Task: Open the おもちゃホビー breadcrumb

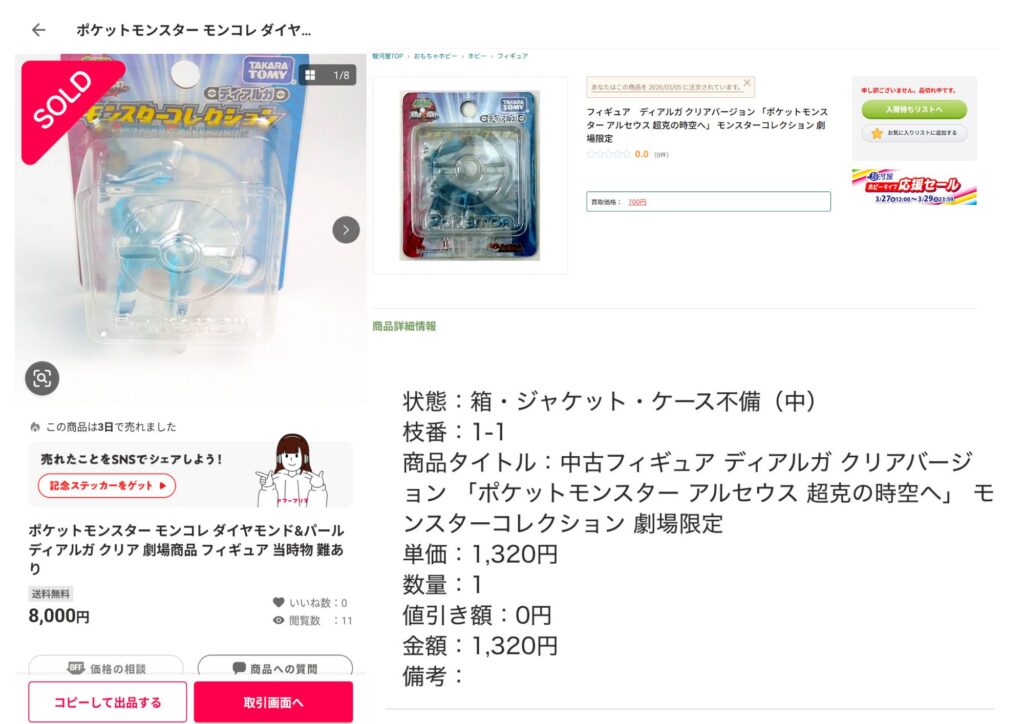Action: click(436, 56)
